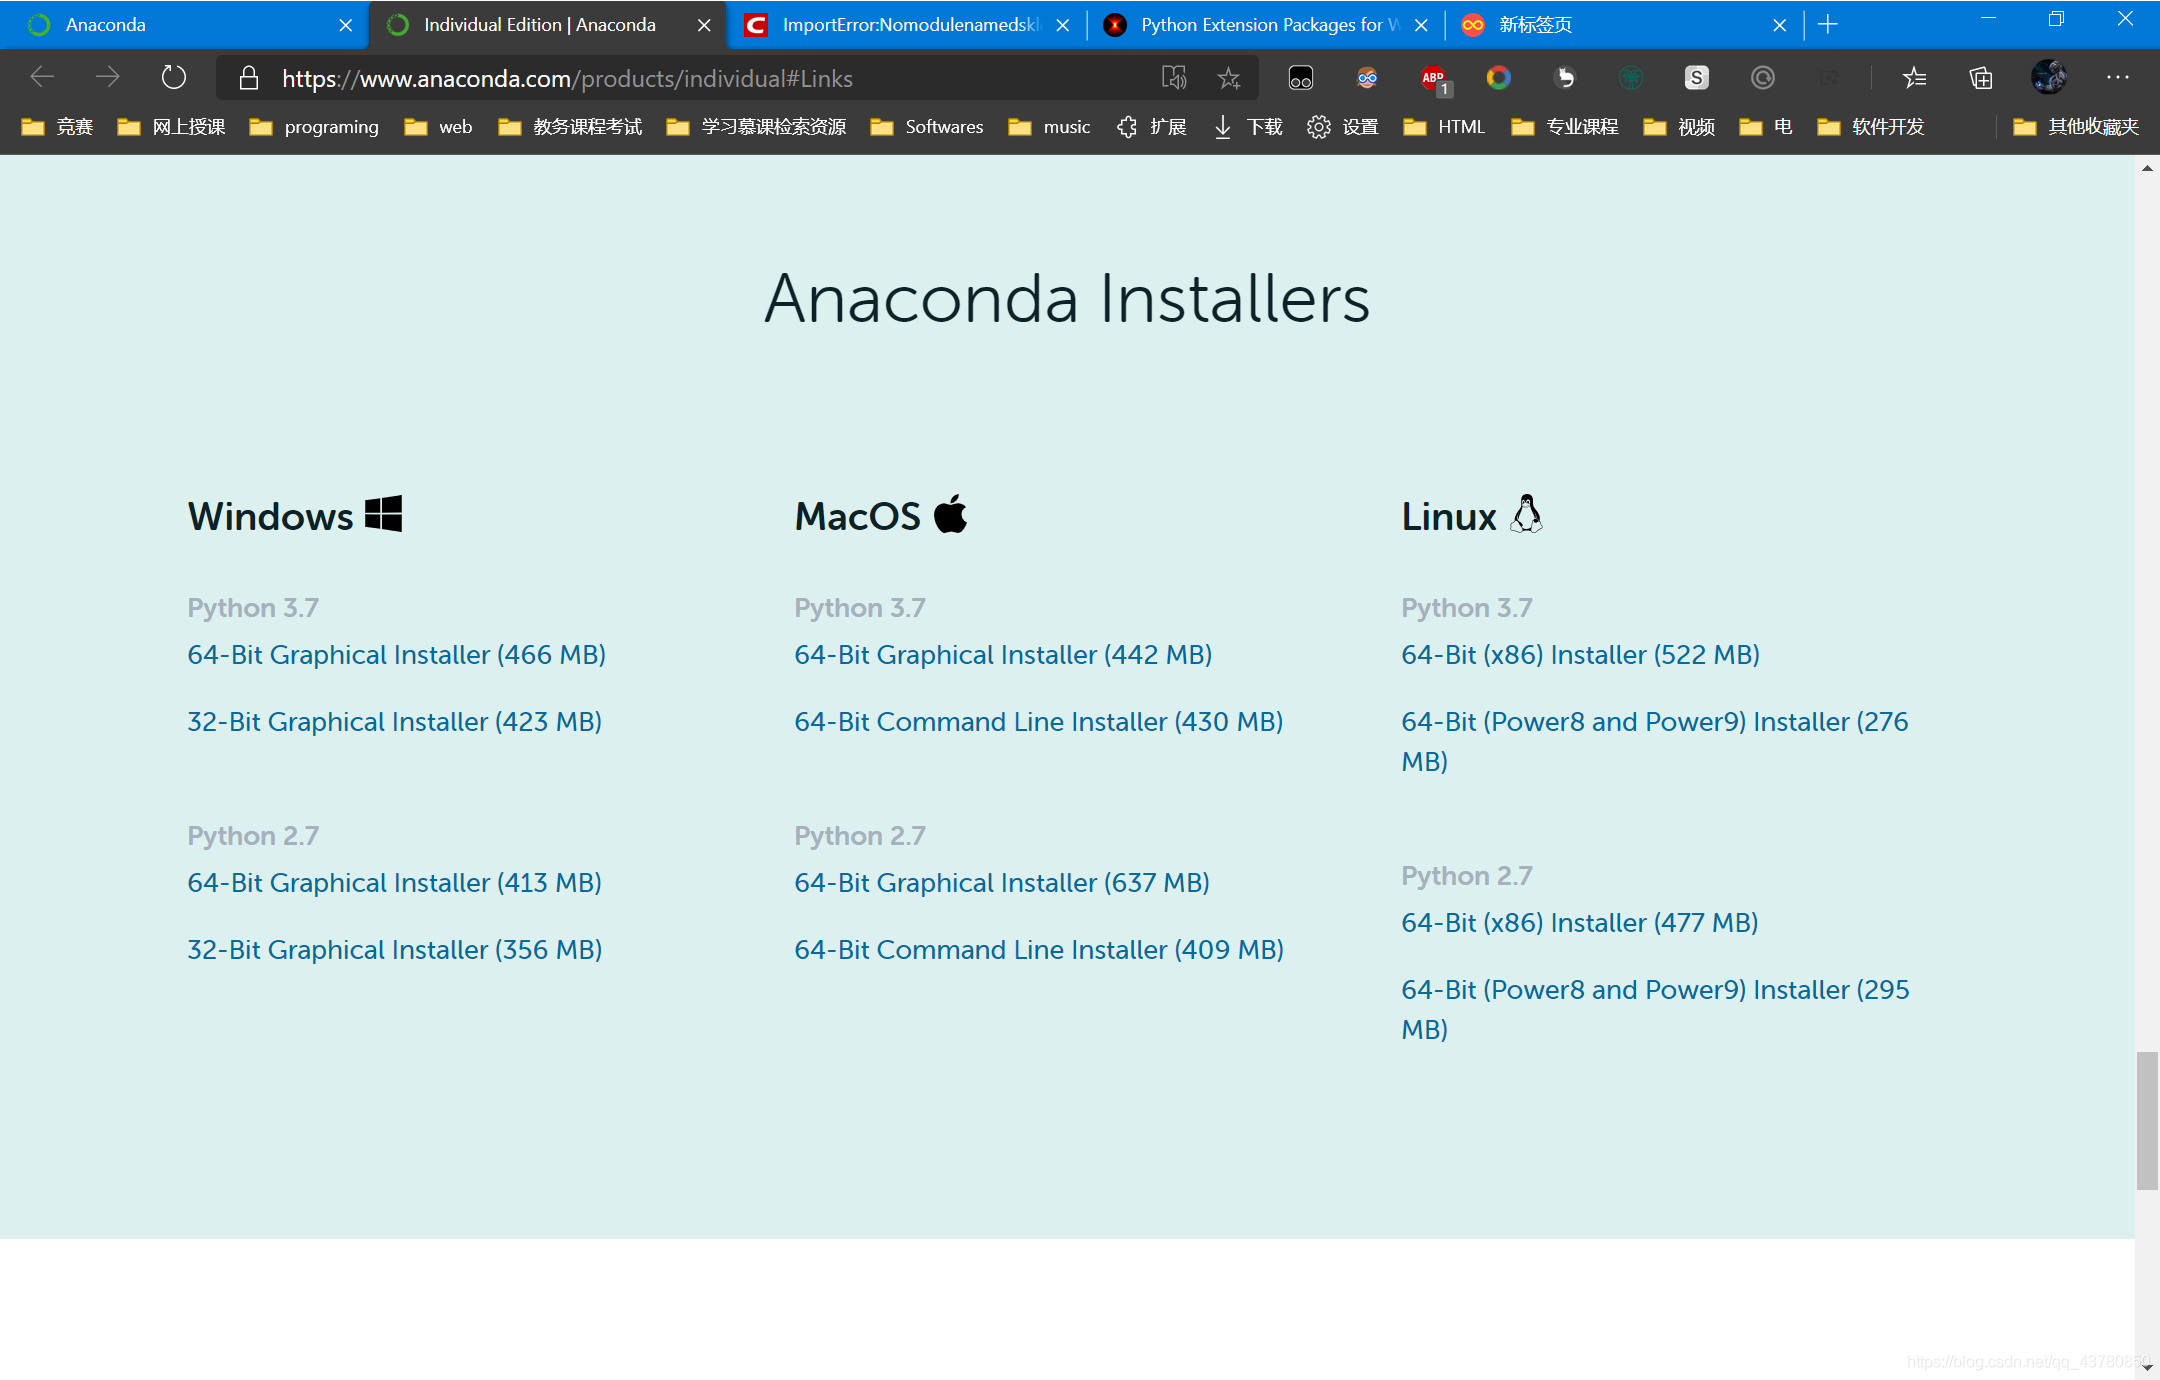Add page to favorites with star icon
The width and height of the screenshot is (2160, 1380).
click(x=1229, y=78)
